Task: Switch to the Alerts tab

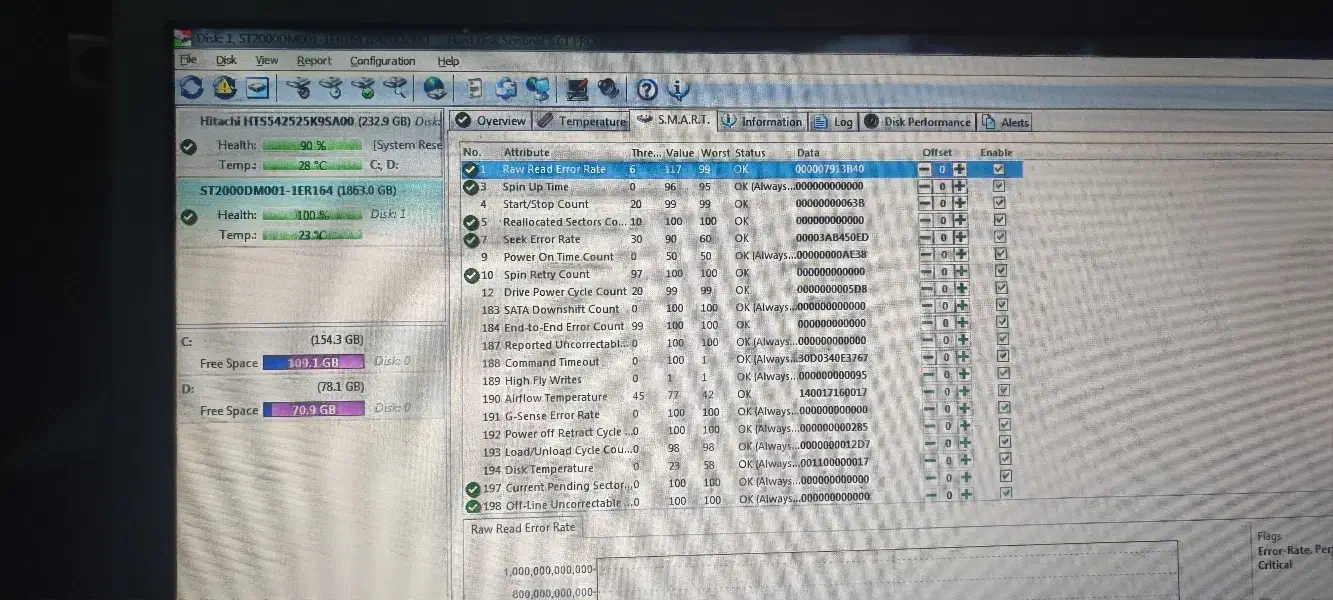Action: 1005,122
